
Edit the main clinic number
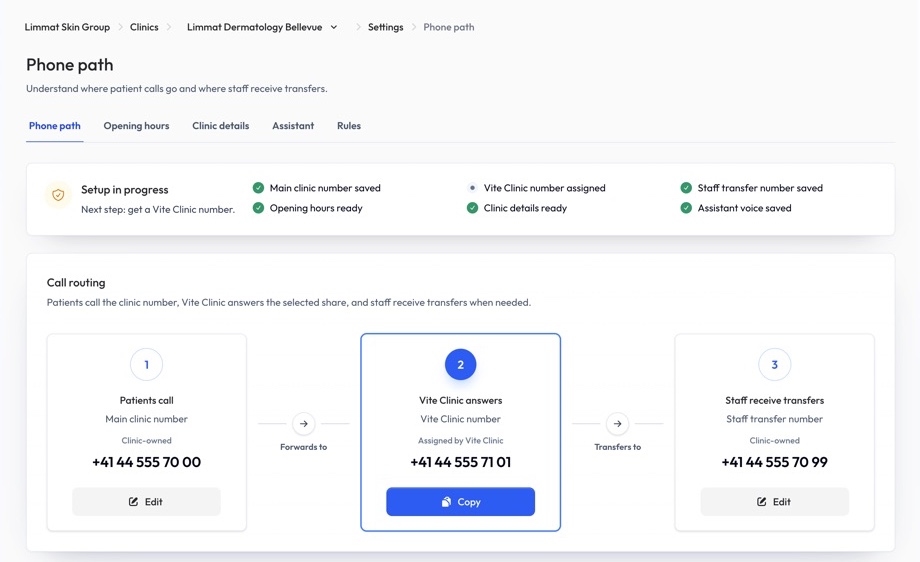pos(147,502)
